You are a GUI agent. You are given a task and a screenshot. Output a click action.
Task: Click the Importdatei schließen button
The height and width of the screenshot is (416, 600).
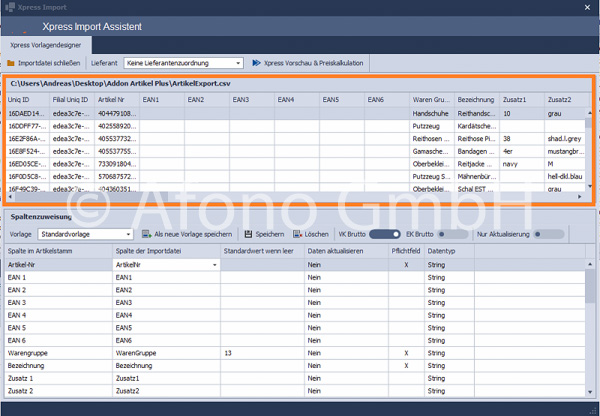[x=44, y=63]
